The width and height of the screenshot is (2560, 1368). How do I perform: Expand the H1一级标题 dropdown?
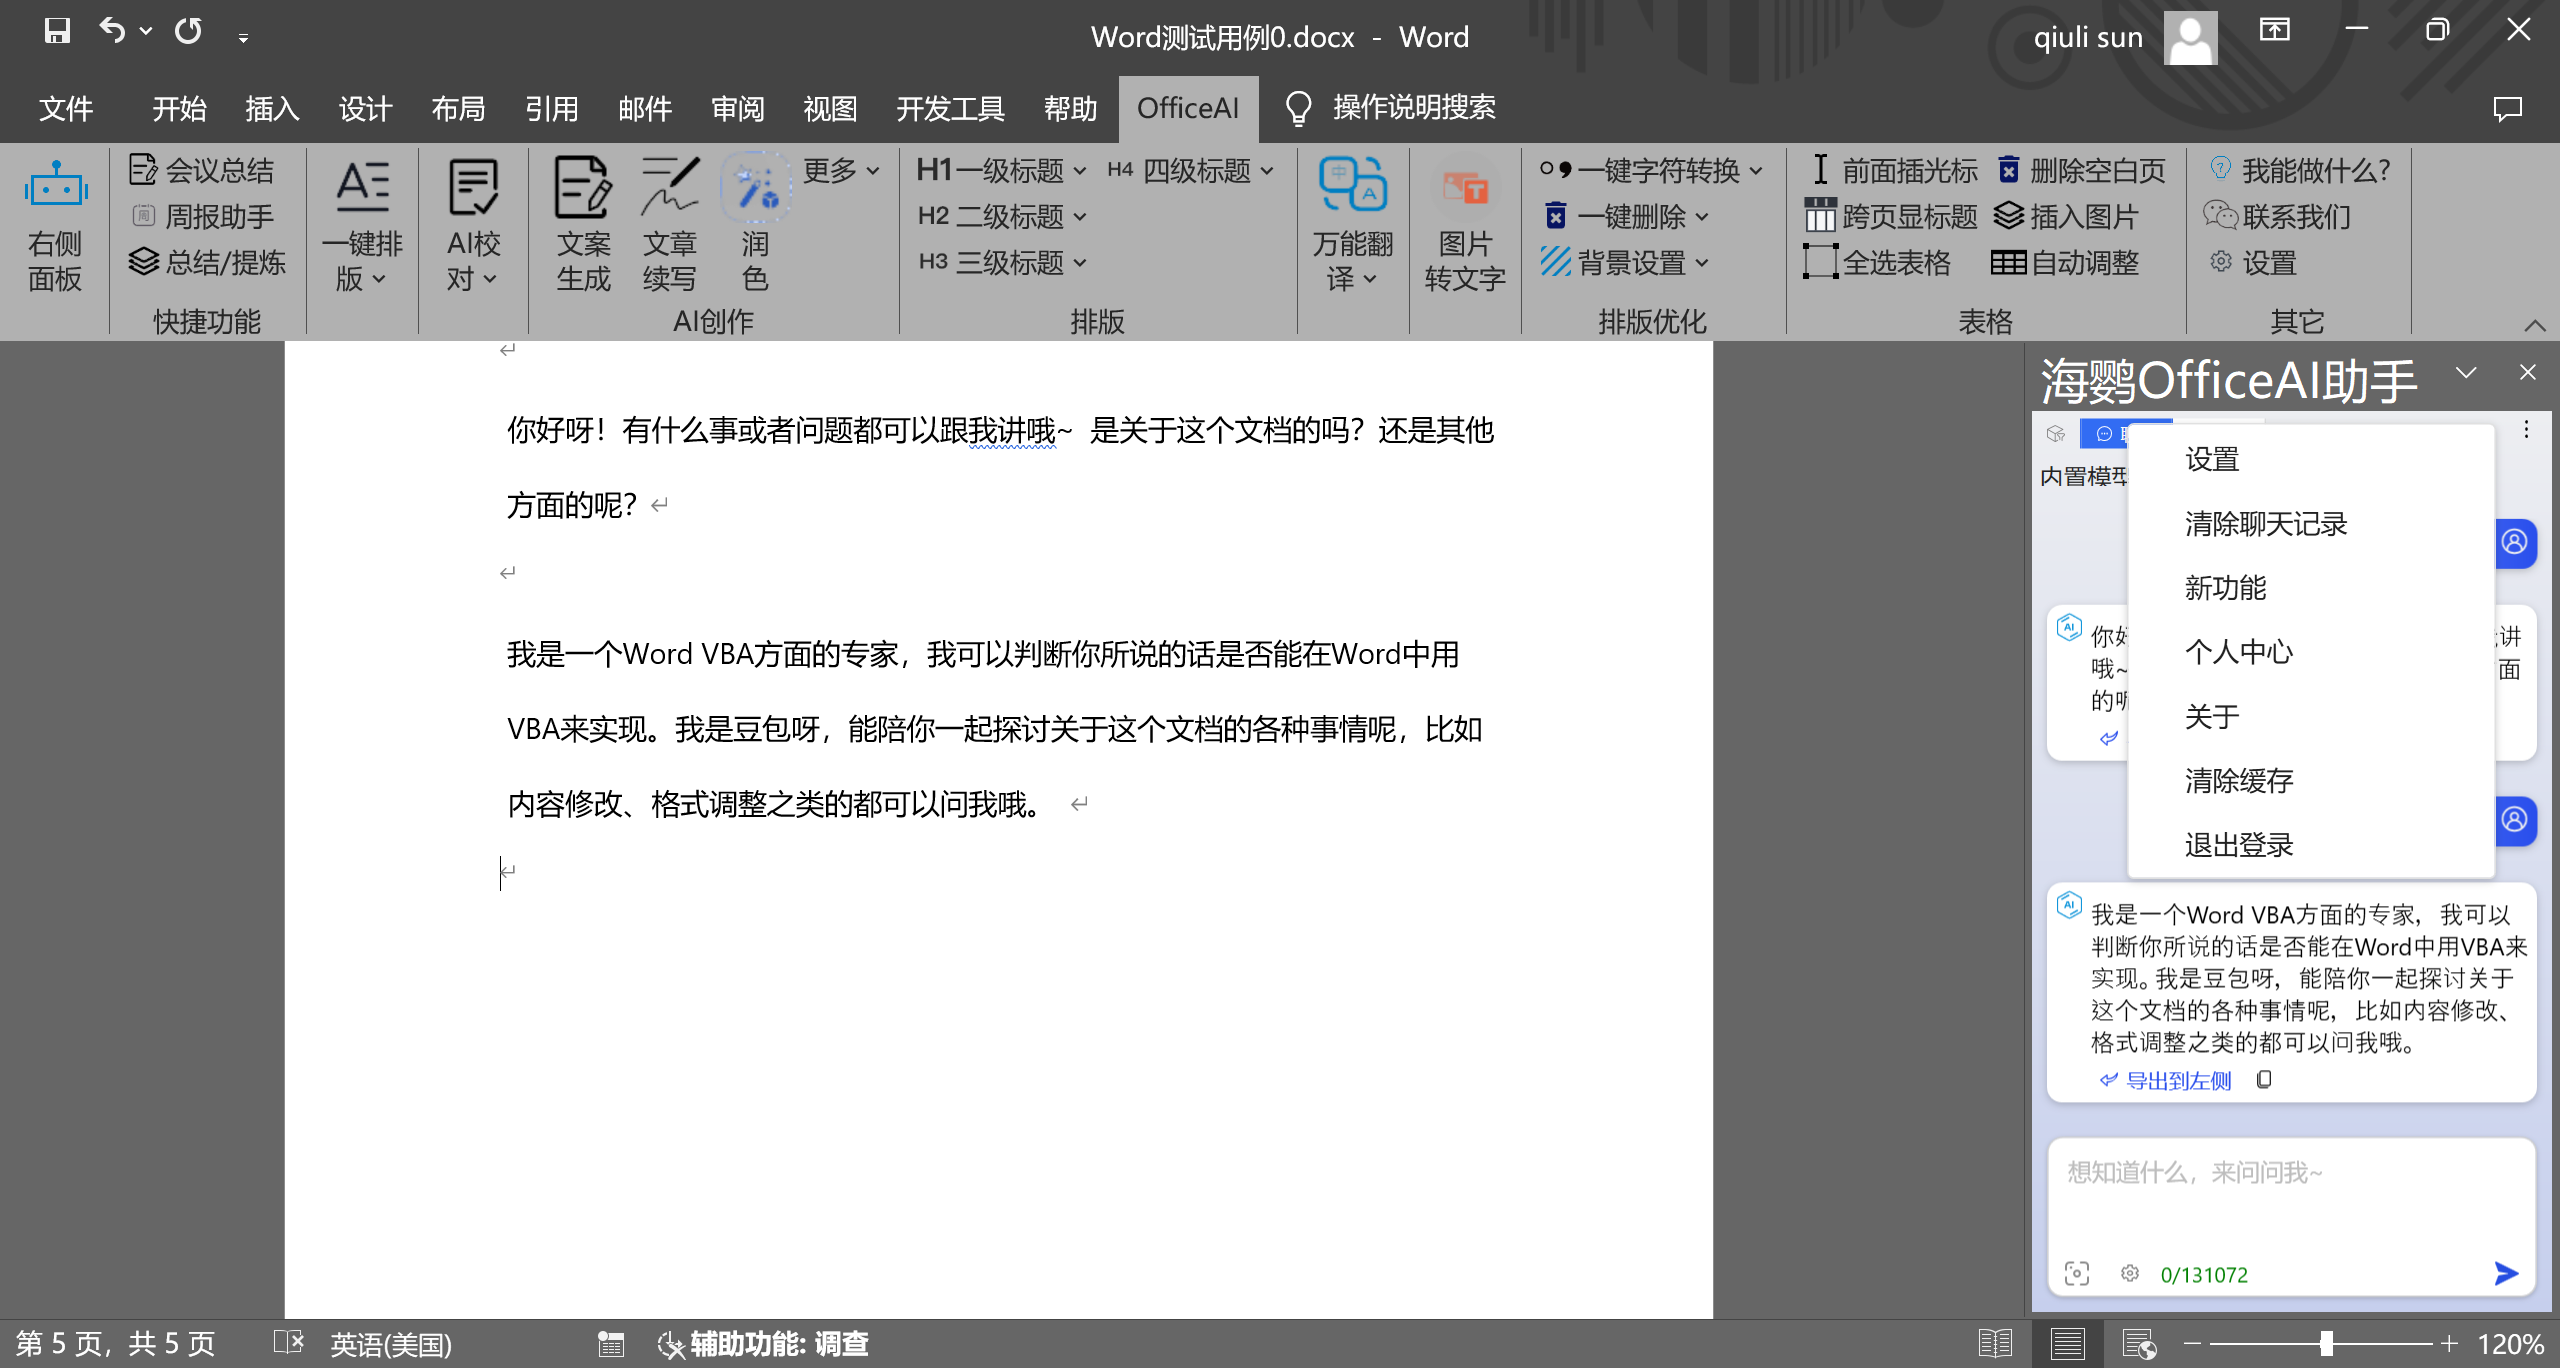pyautogui.click(x=1080, y=171)
